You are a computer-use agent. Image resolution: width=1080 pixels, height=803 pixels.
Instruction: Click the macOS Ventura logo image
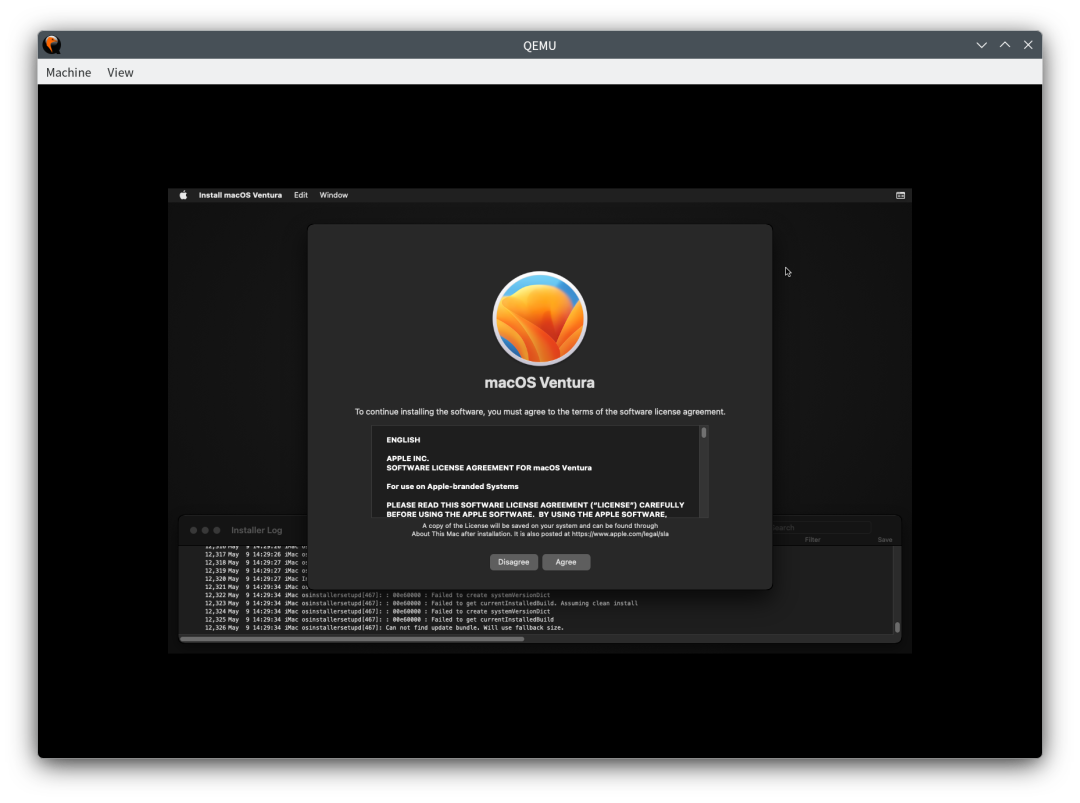(539, 318)
